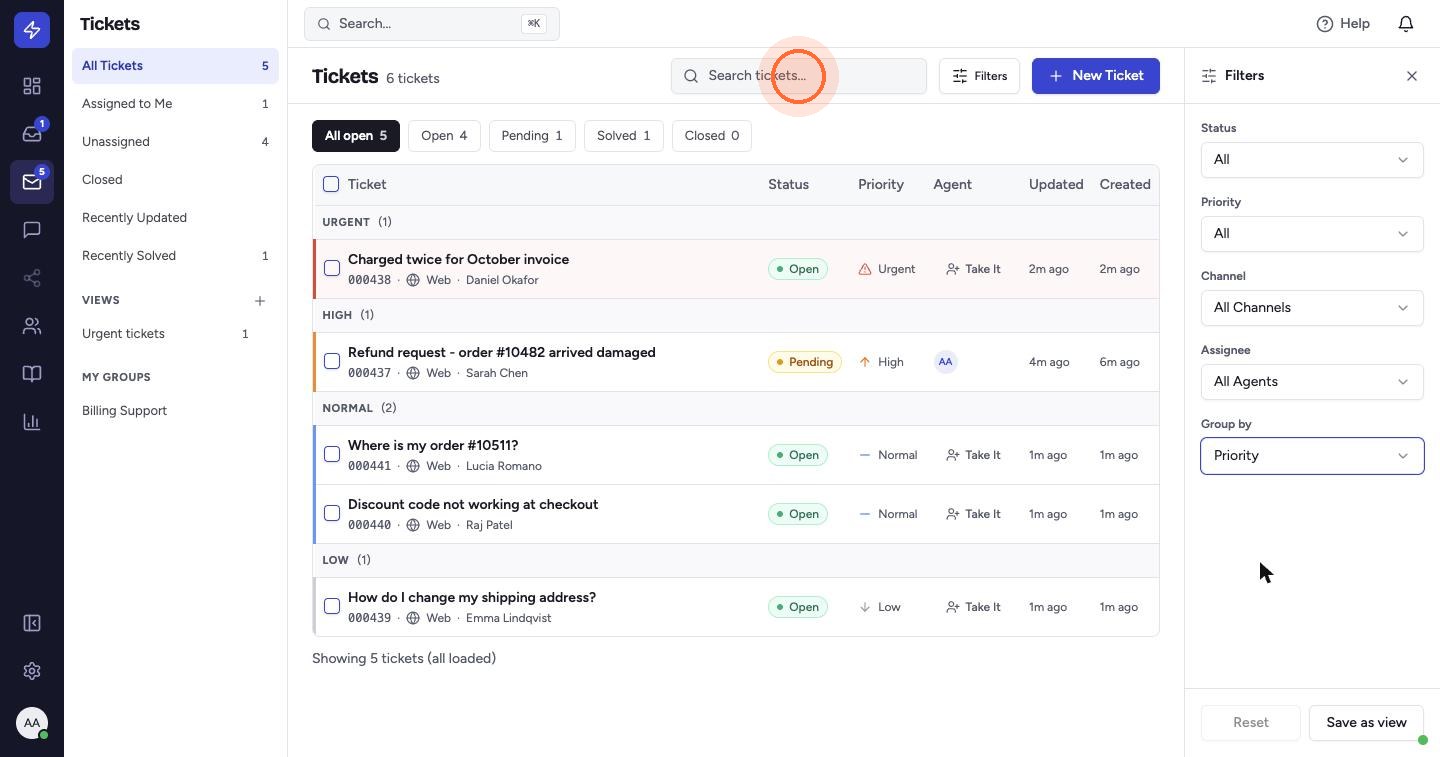
Task: Collapse the sidebar with the panel icon
Action: coord(32,623)
